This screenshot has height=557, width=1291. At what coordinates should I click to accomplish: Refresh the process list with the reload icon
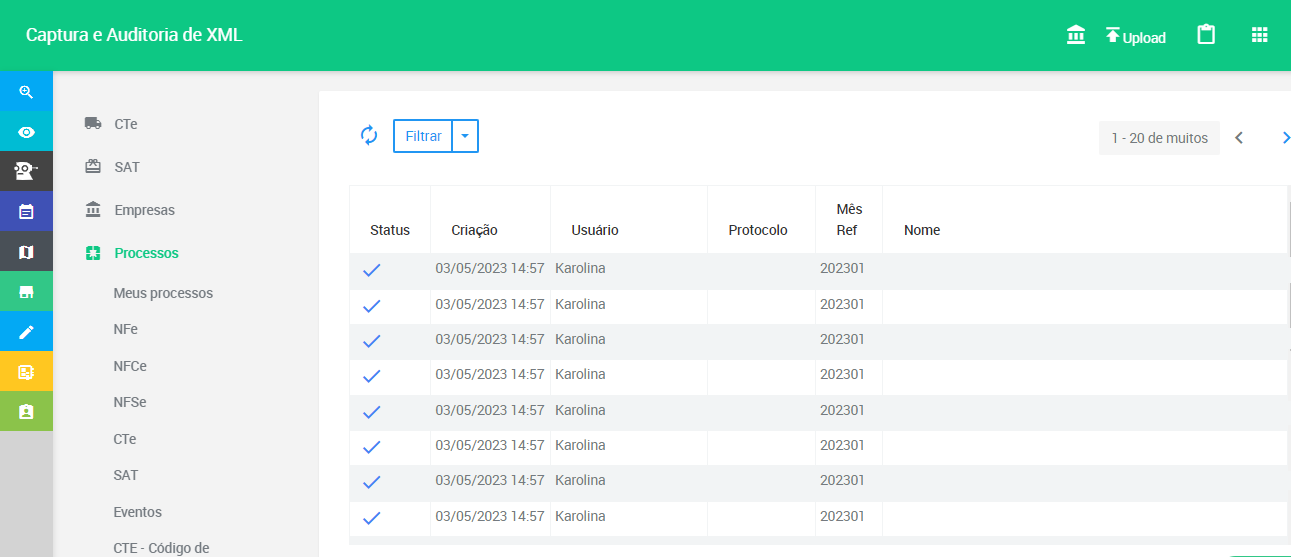point(369,135)
